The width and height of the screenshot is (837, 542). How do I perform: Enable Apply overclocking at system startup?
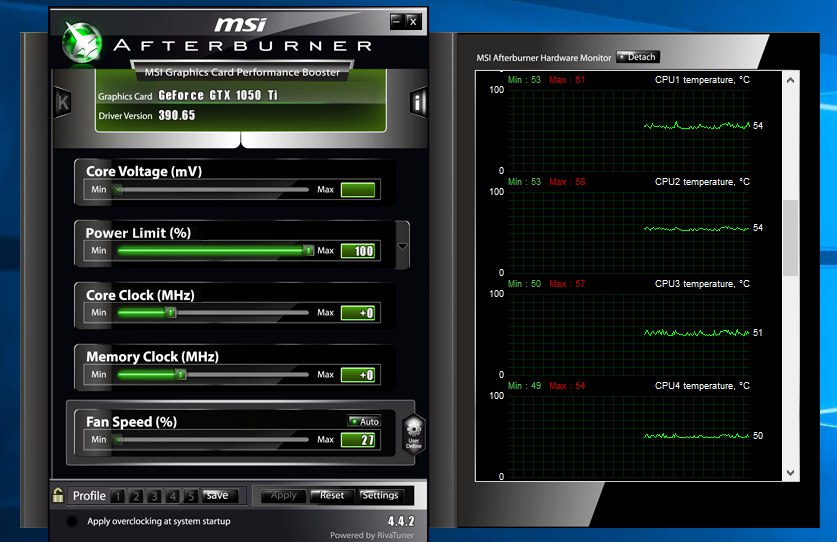(x=72, y=521)
